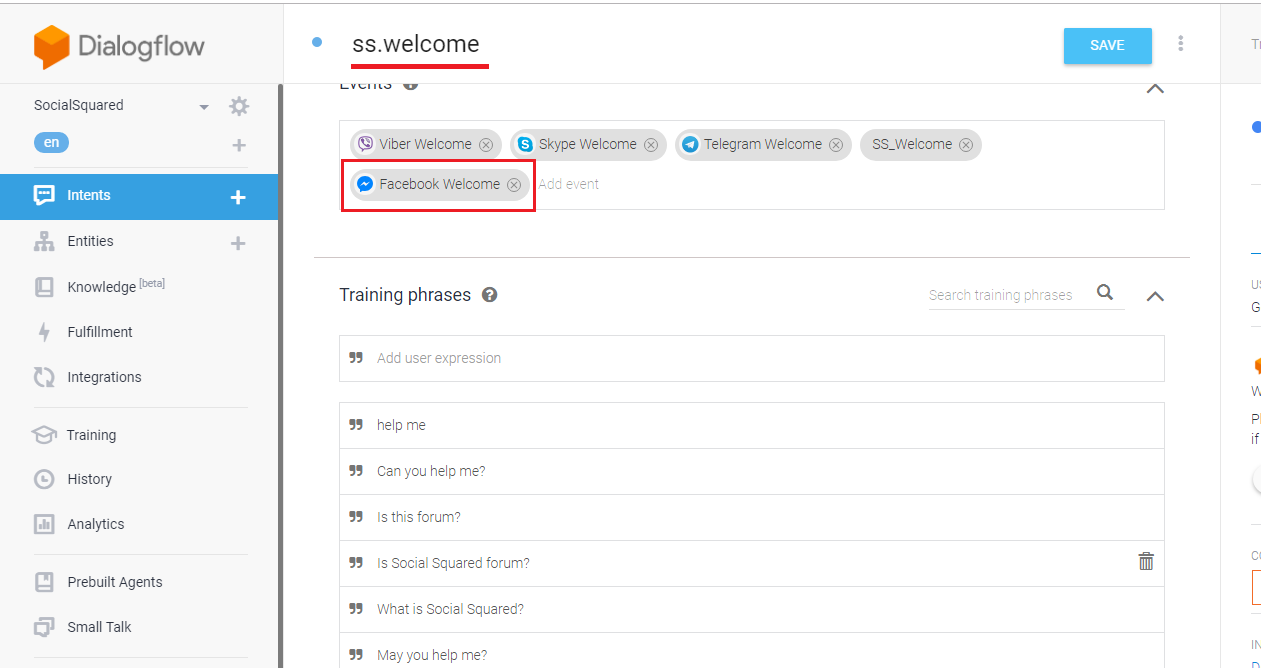Viewport: 1261px width, 668px height.
Task: Collapse the Training phrases section
Action: point(1155,296)
